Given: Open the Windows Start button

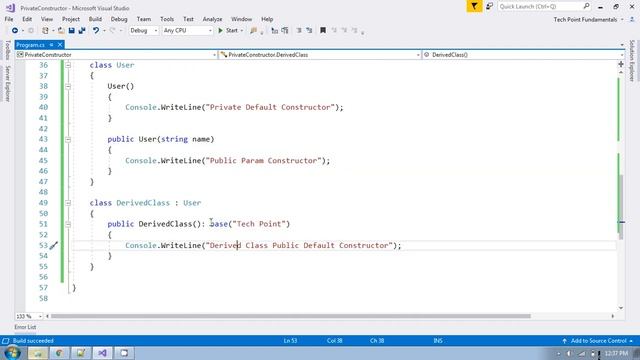Looking at the screenshot, I should [x=12, y=353].
